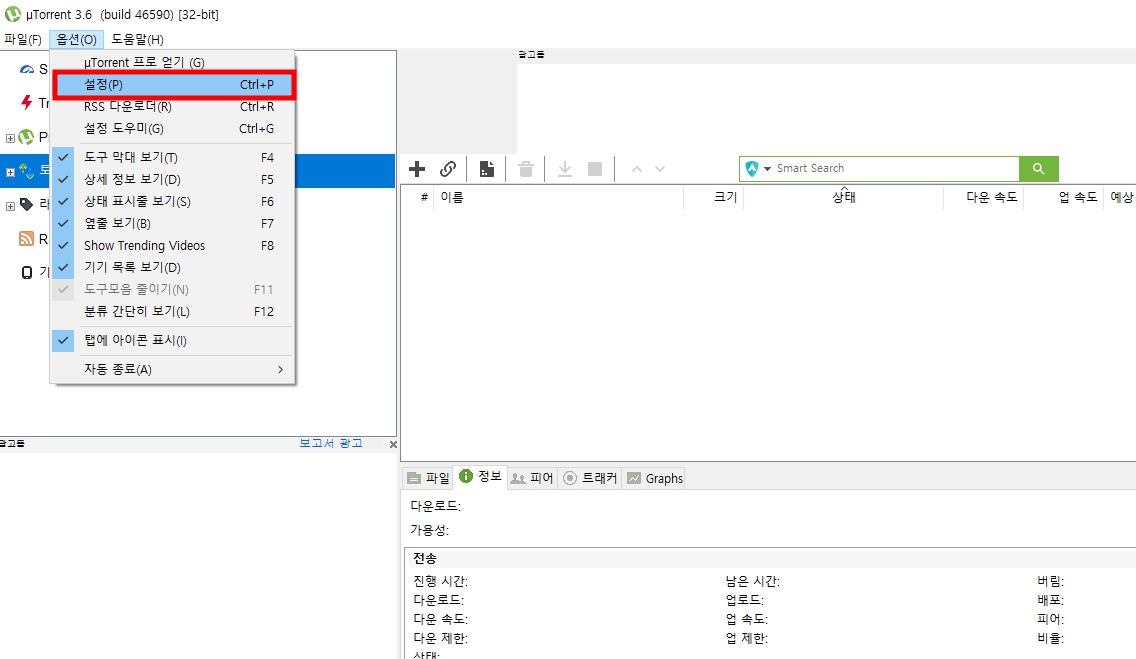The image size is (1136, 659).
Task: Select µTorrent 프로 얻기 menu item
Action: [173, 62]
